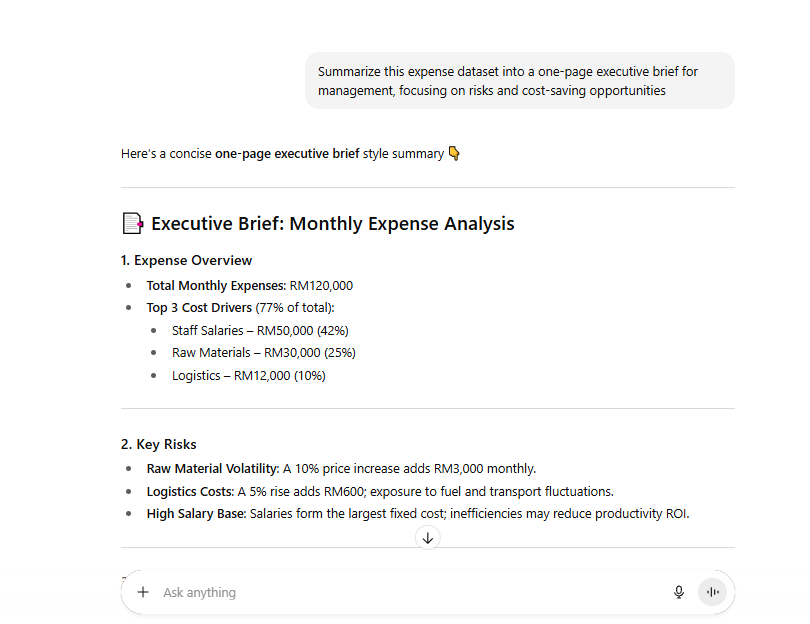This screenshot has width=810, height=624.
Task: Click the 'Executive Brief: Monthly Expense Analysis' heading
Action: coord(332,223)
